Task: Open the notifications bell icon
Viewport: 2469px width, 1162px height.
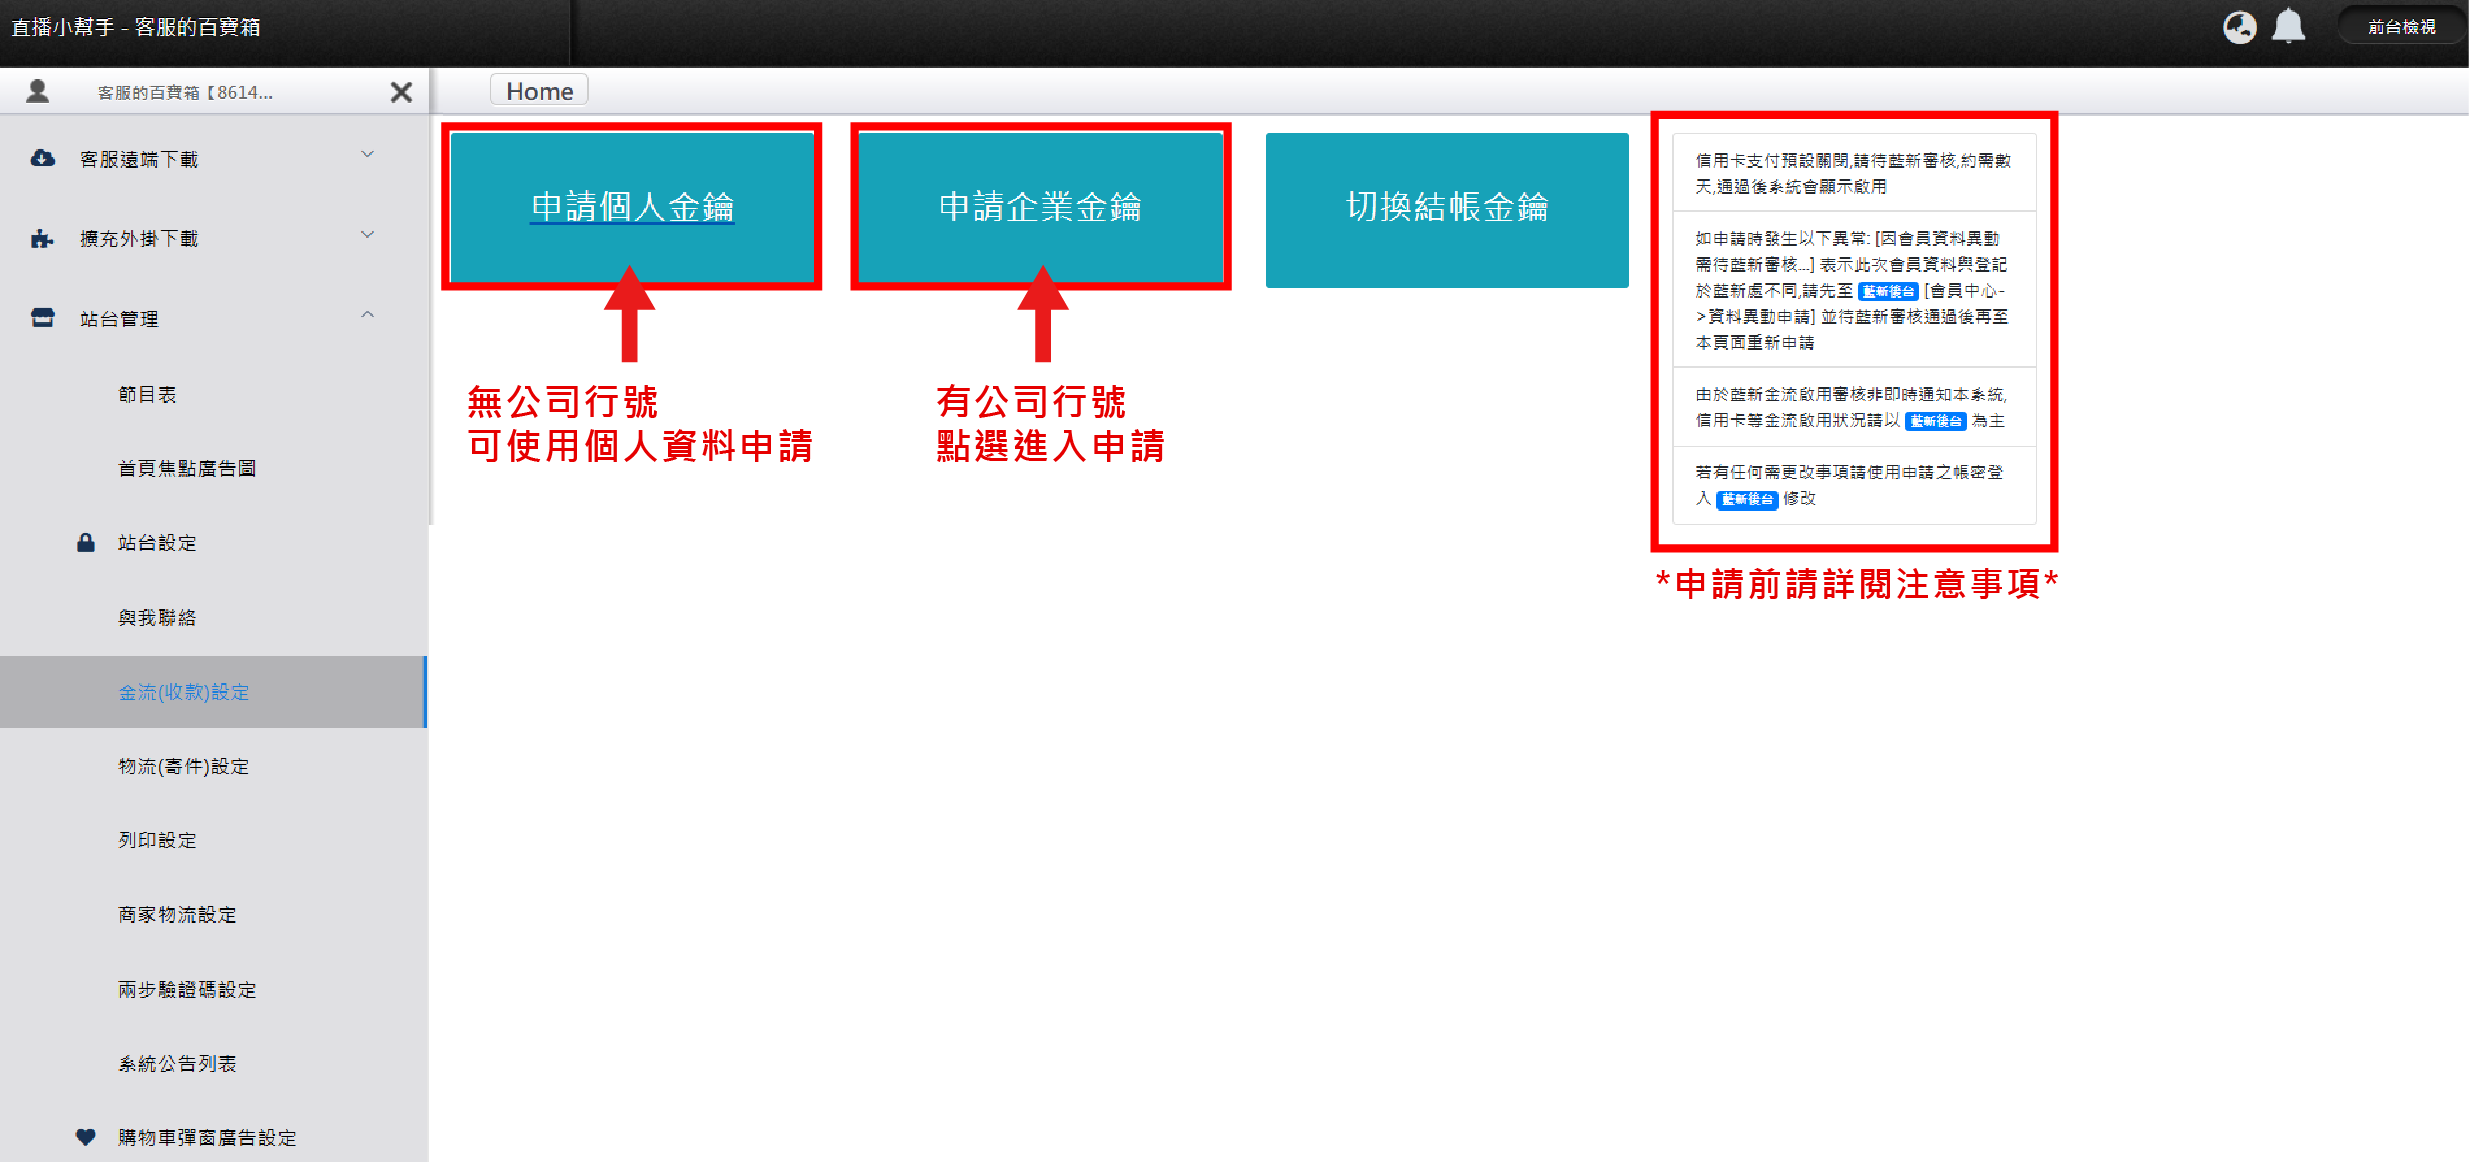Action: tap(2288, 27)
